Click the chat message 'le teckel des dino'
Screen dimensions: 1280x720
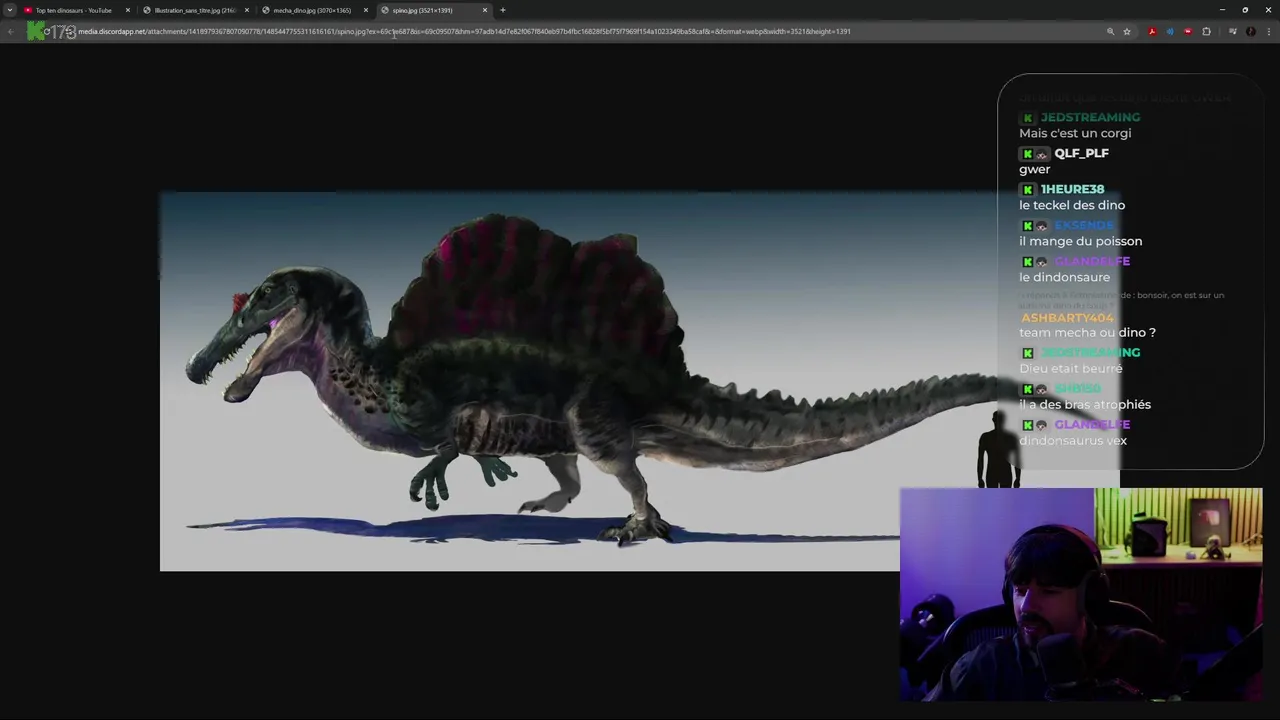pos(1072,205)
